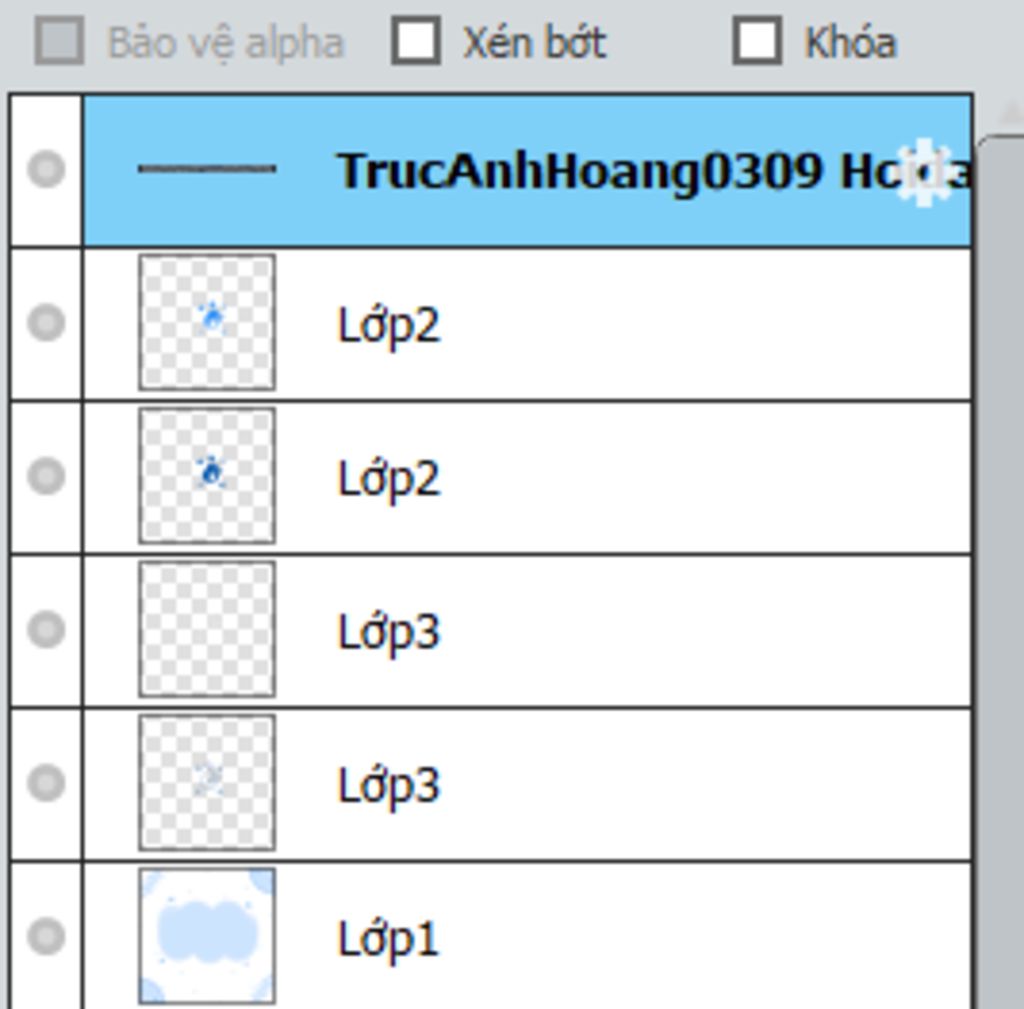Click the cloud thumbnail of Lớp1
The width and height of the screenshot is (1024, 1009).
pos(206,936)
